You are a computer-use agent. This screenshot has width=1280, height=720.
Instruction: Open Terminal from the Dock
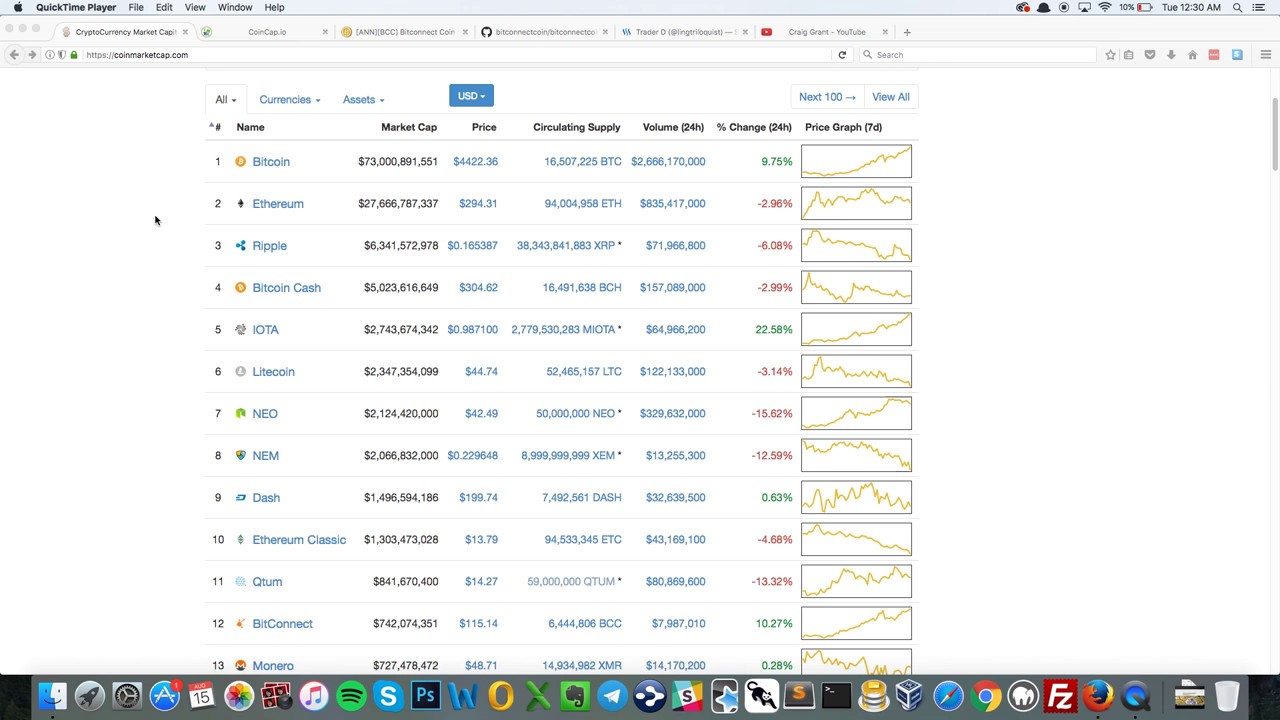click(836, 695)
